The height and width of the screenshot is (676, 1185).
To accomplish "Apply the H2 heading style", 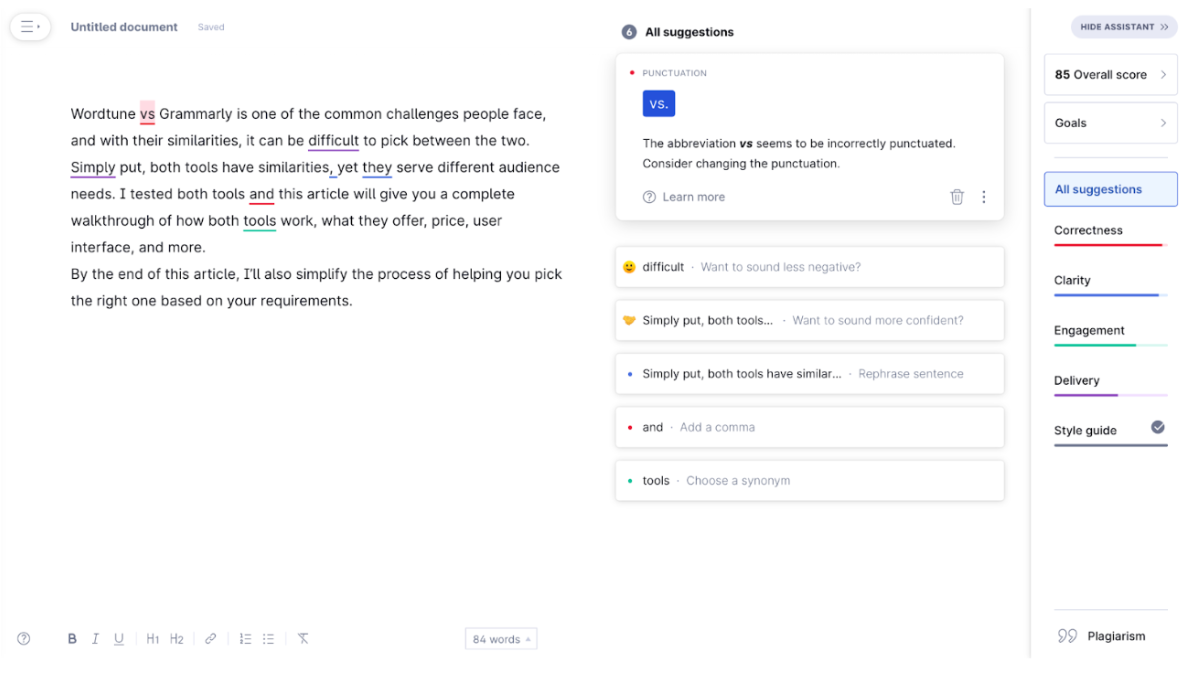I will click(177, 638).
